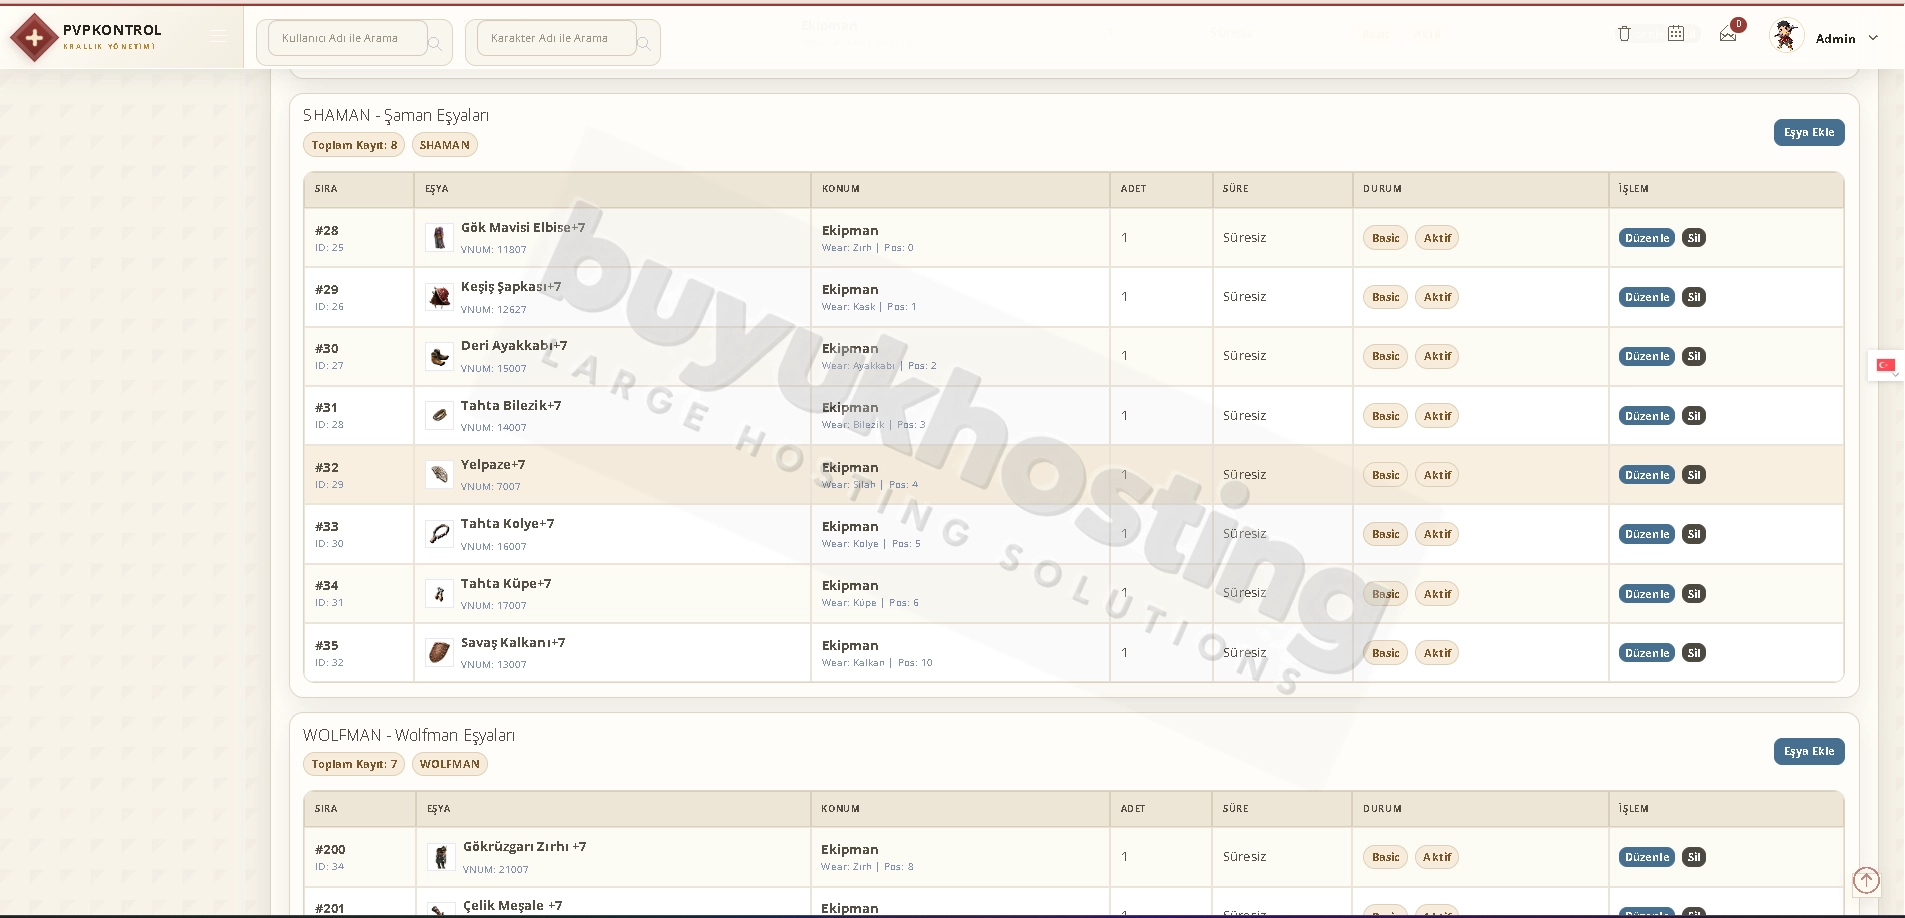Toggle the sidebar hamburger menu
This screenshot has height=918, width=1905.
pyautogui.click(x=219, y=36)
